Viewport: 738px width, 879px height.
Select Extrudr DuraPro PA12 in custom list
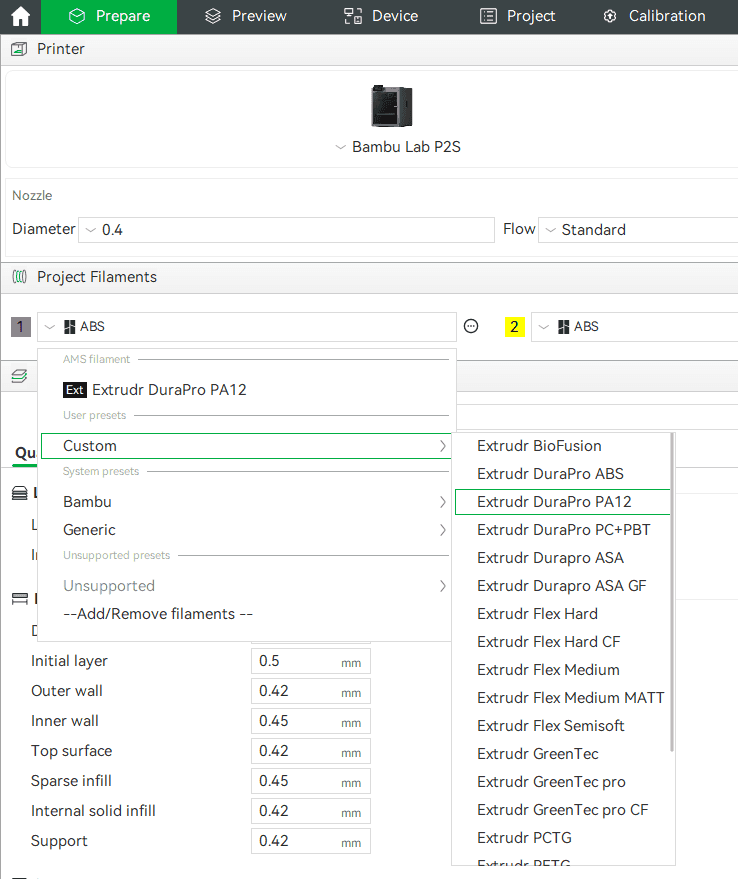(x=562, y=502)
